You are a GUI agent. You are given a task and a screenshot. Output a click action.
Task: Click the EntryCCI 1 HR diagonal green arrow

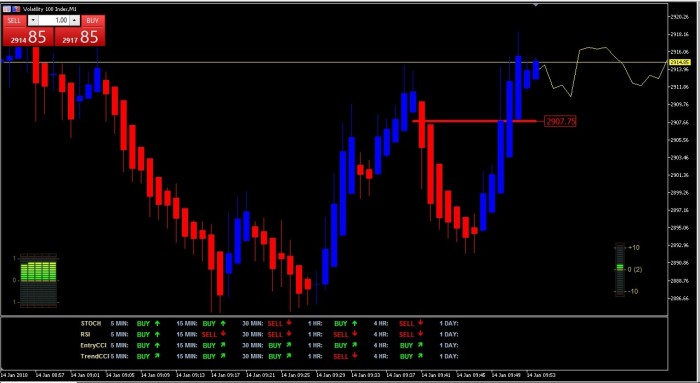coord(354,345)
